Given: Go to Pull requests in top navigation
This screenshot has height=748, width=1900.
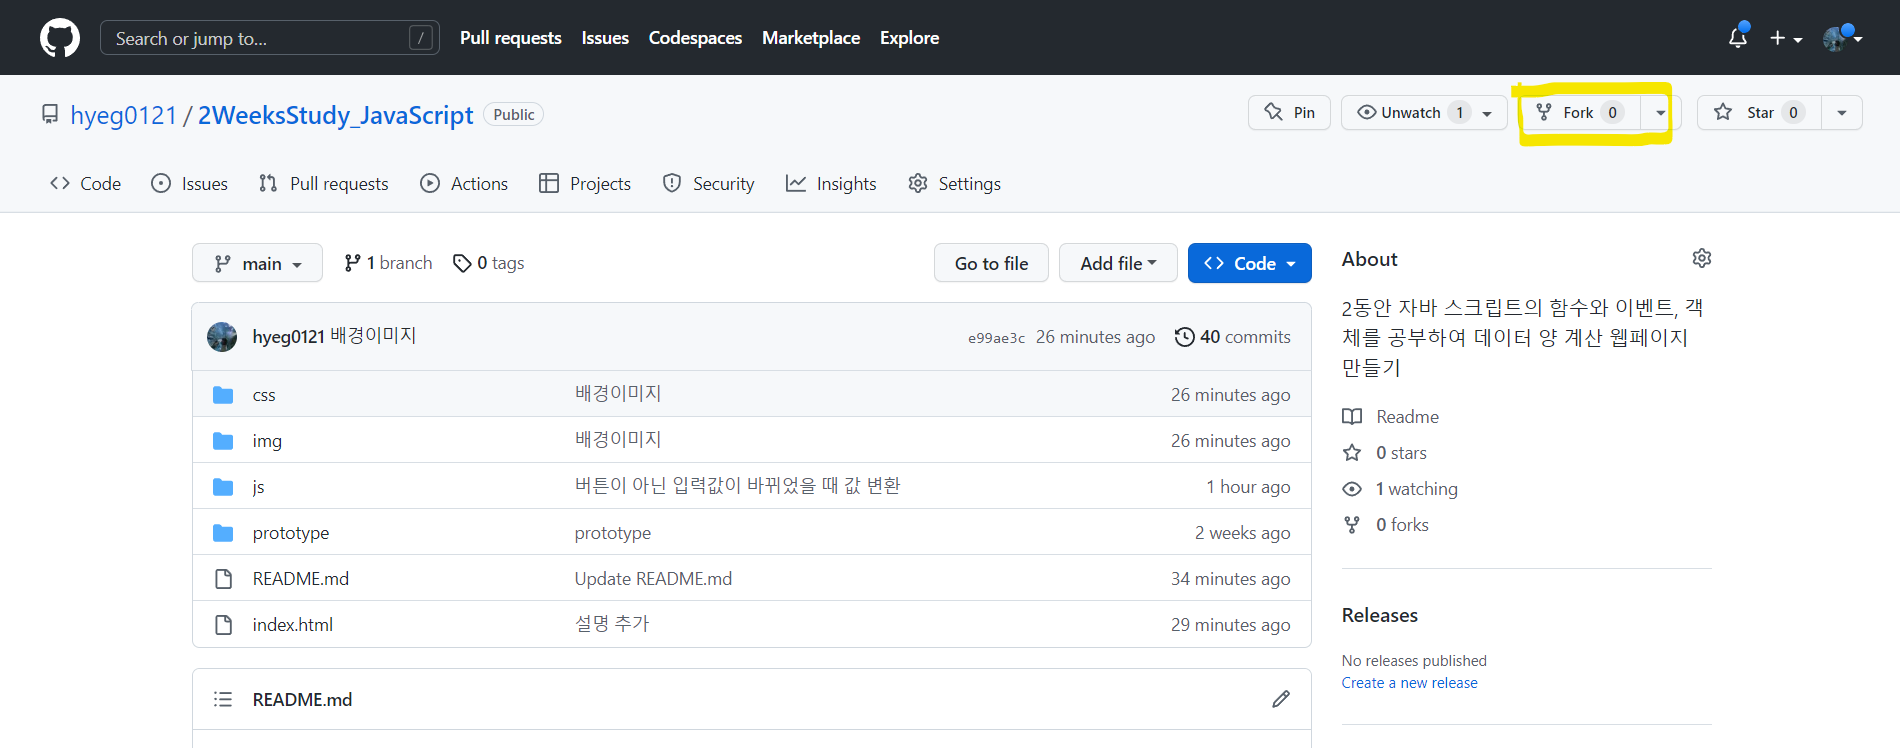Looking at the screenshot, I should pos(511,38).
